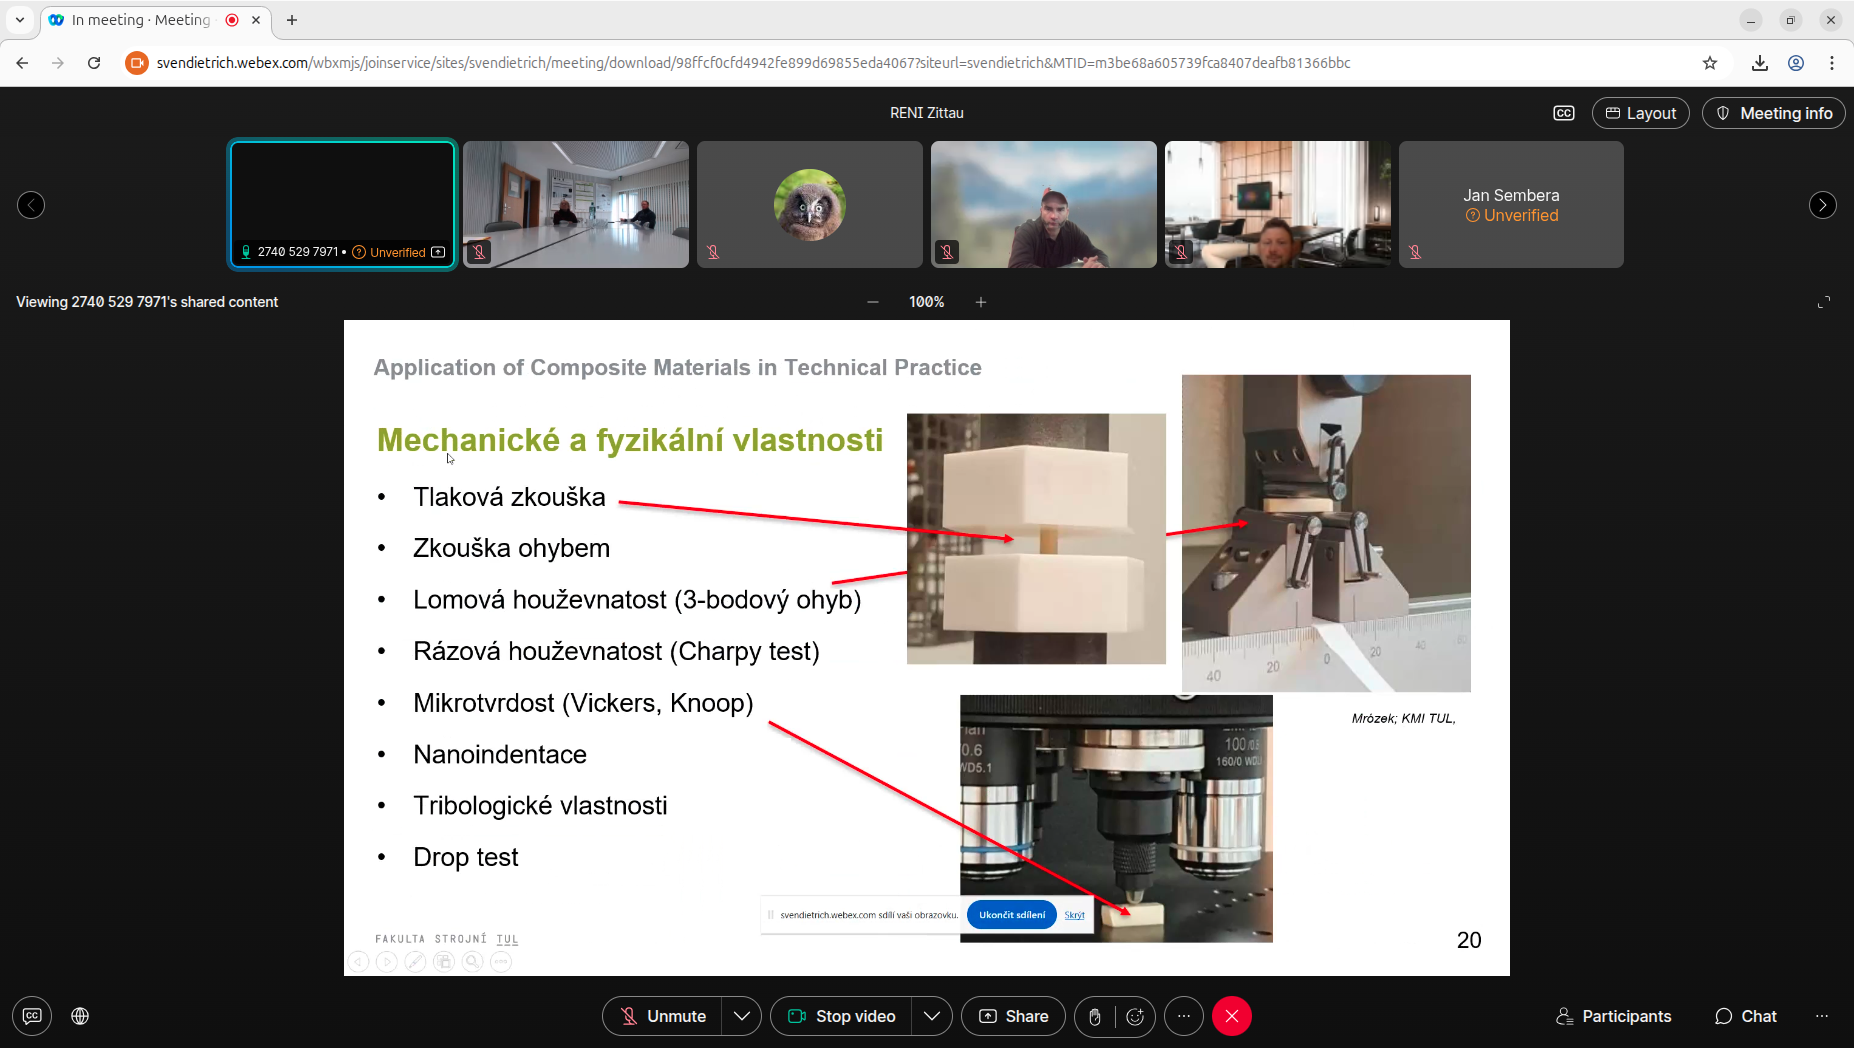
Task: Open closed captions icon in top bar
Action: point(1563,113)
